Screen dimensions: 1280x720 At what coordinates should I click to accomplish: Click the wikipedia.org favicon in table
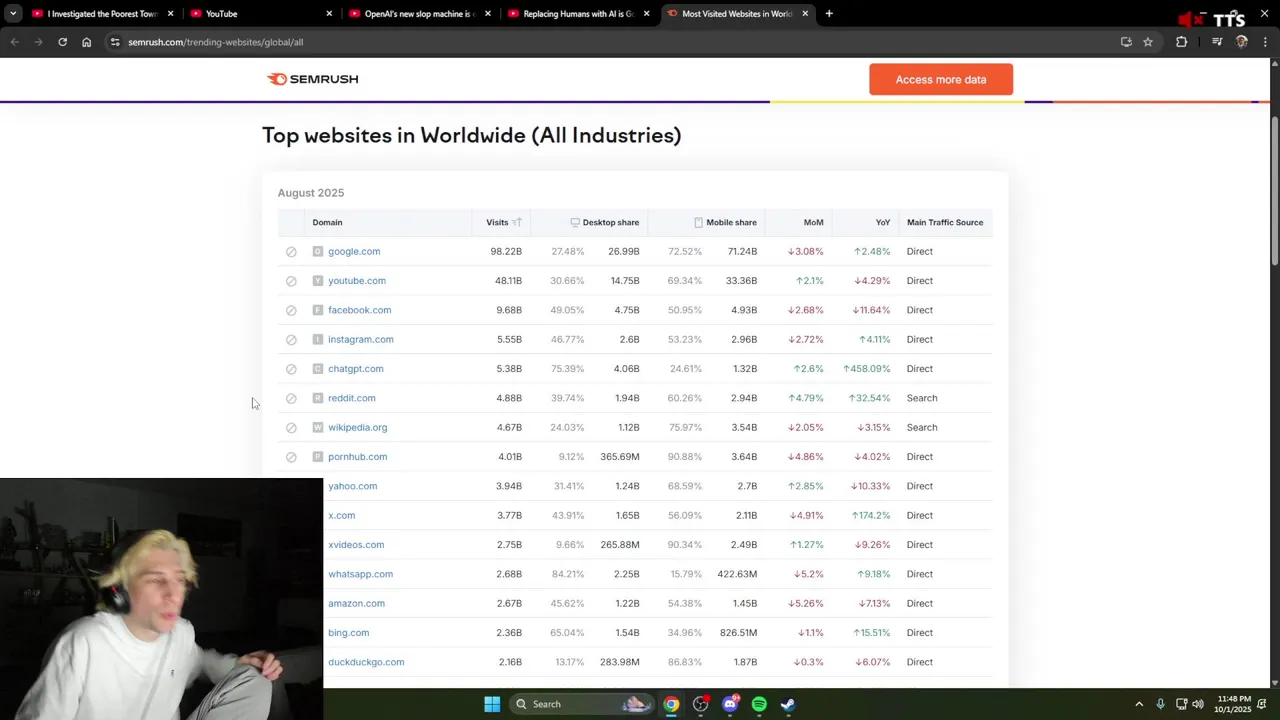point(318,428)
